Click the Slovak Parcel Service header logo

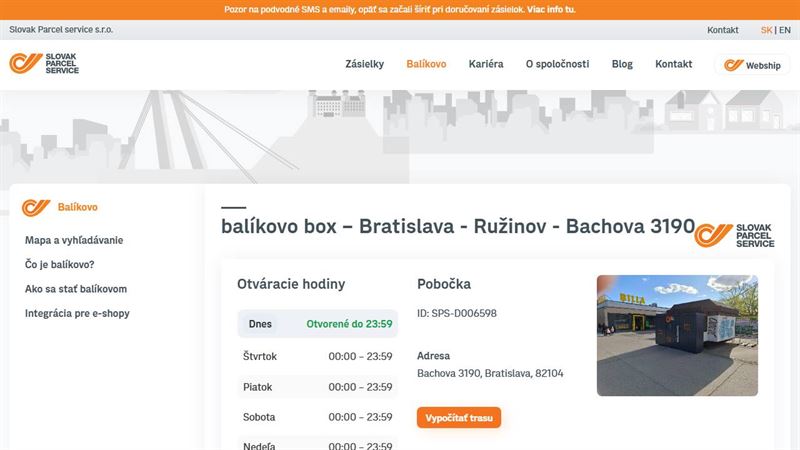(44, 63)
